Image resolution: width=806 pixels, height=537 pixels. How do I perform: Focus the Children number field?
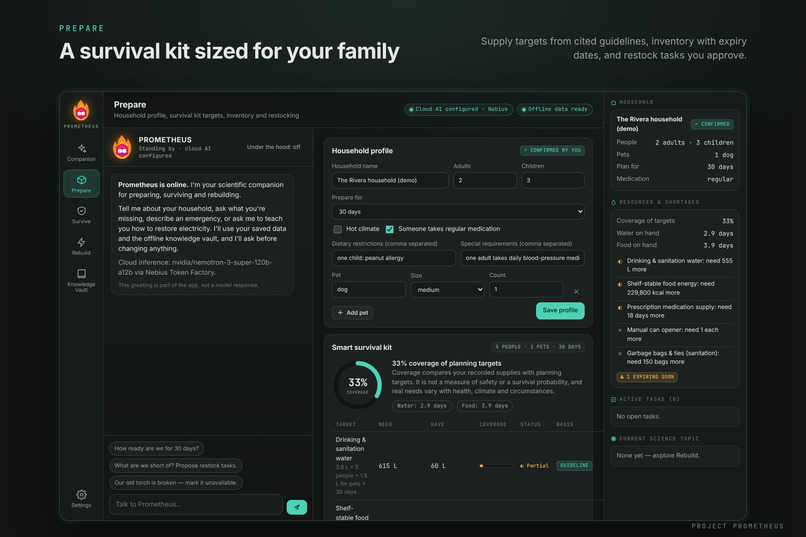(x=553, y=180)
